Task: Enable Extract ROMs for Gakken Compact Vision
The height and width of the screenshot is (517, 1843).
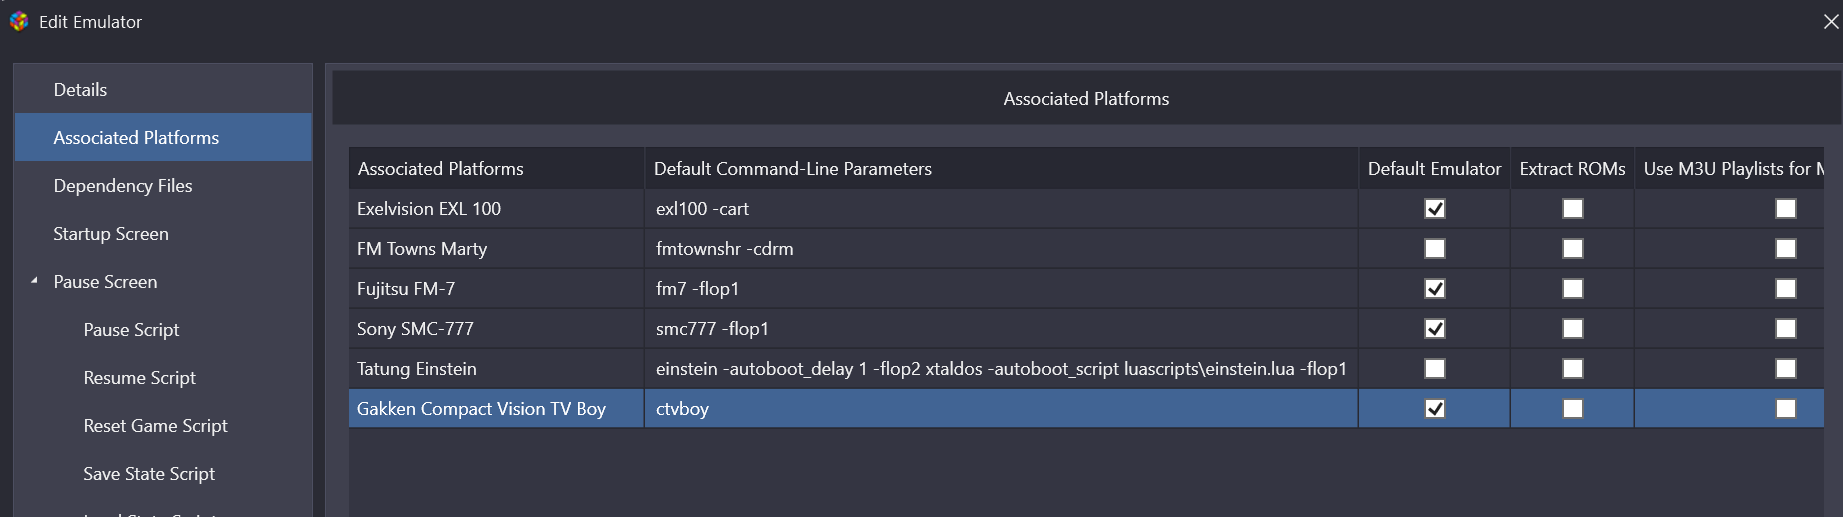Action: [1573, 408]
